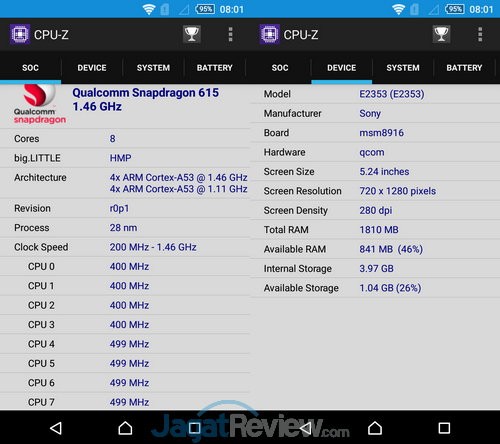
Task: Tap Wi-Fi status icon in right screen
Action: pos(398,9)
